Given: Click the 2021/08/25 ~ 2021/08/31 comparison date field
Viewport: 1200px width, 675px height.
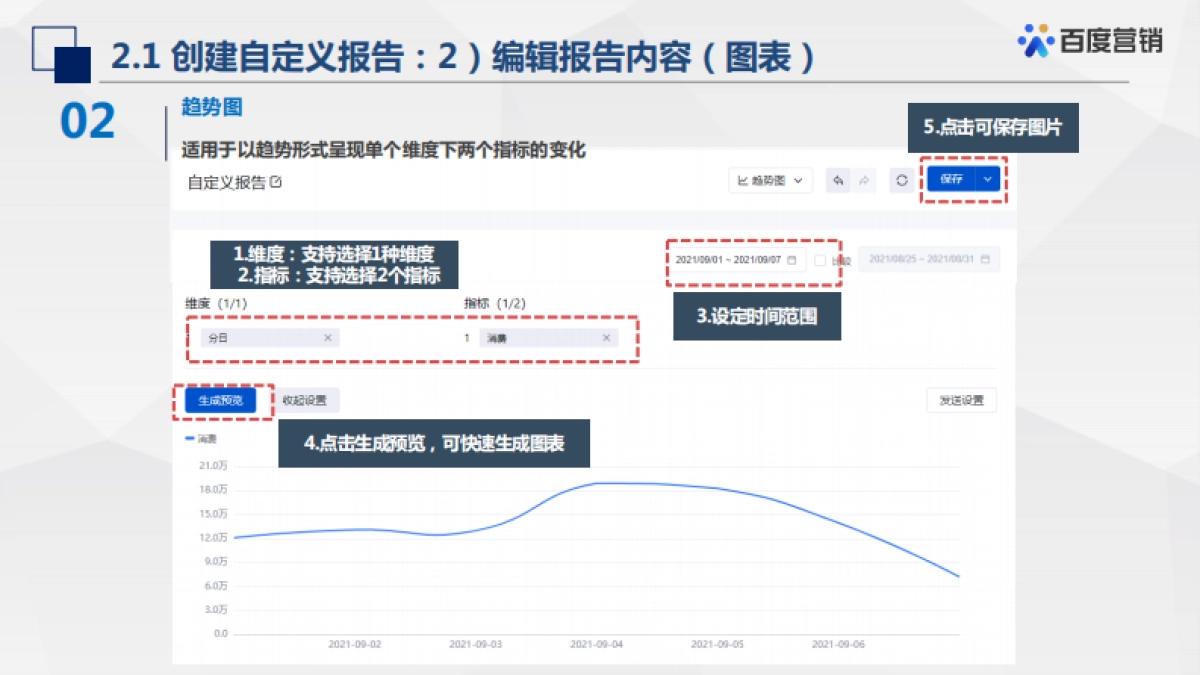Looking at the screenshot, I should 920,260.
